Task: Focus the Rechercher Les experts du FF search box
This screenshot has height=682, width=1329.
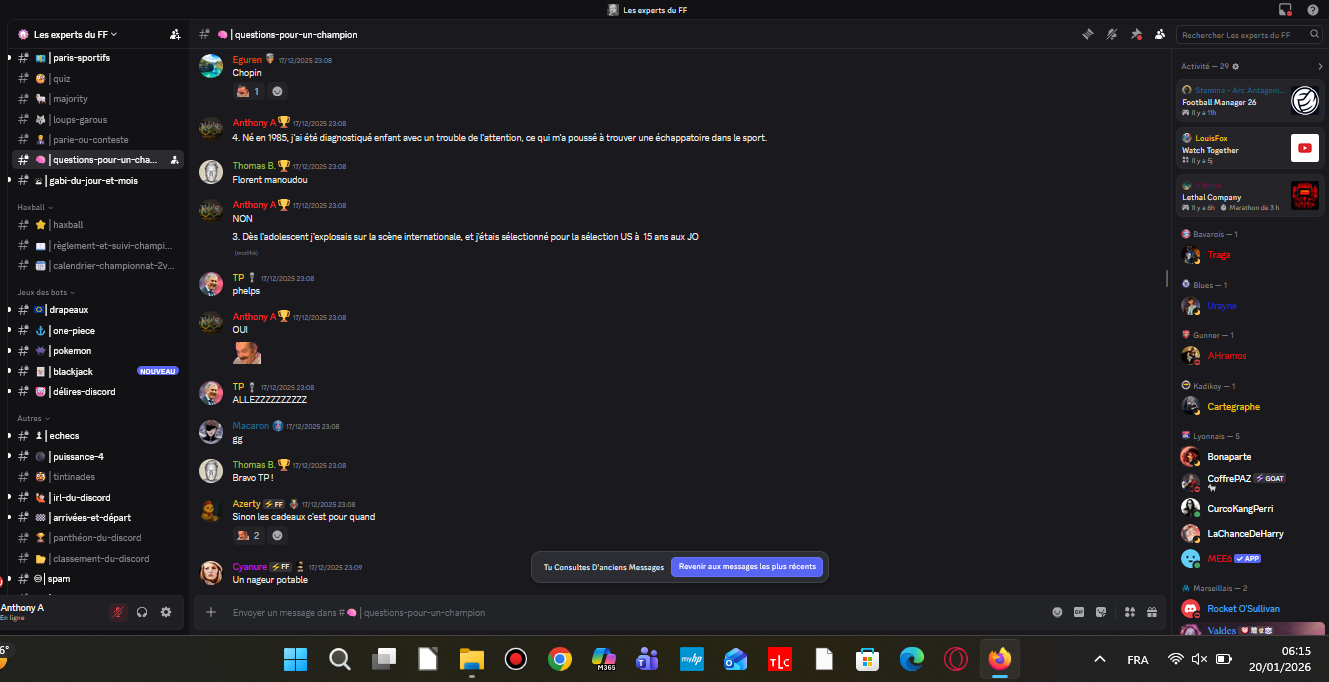Action: pos(1249,35)
